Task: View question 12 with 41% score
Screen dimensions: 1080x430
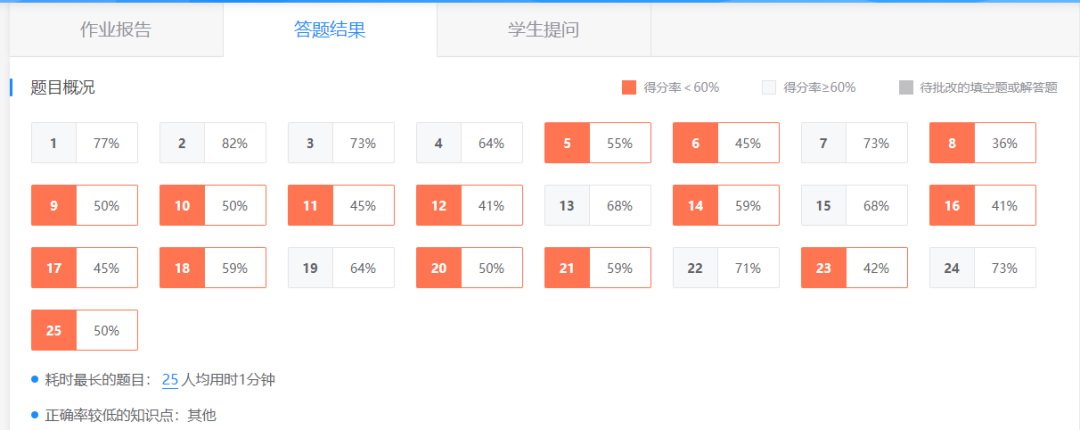Action: click(469, 206)
